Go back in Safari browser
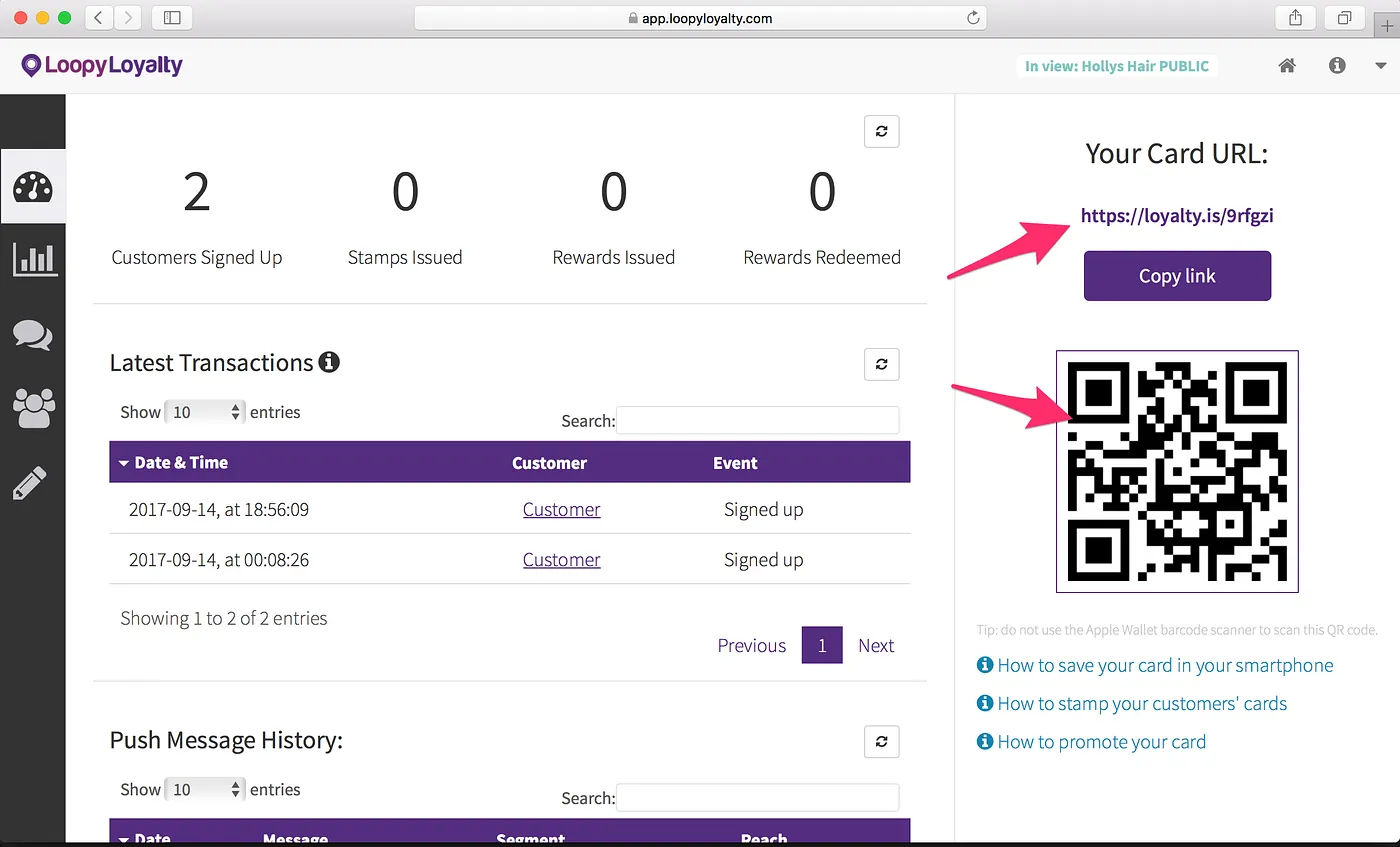Image resolution: width=1400 pixels, height=847 pixels. [98, 17]
